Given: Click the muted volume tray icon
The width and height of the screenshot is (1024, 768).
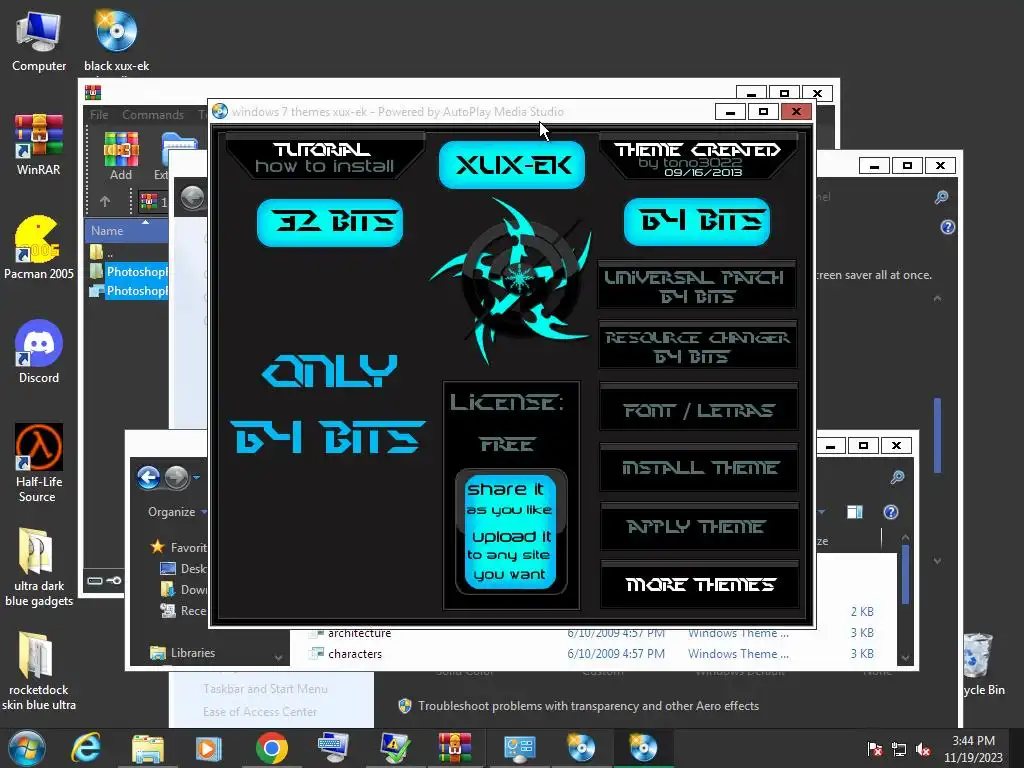Looking at the screenshot, I should coord(923,749).
